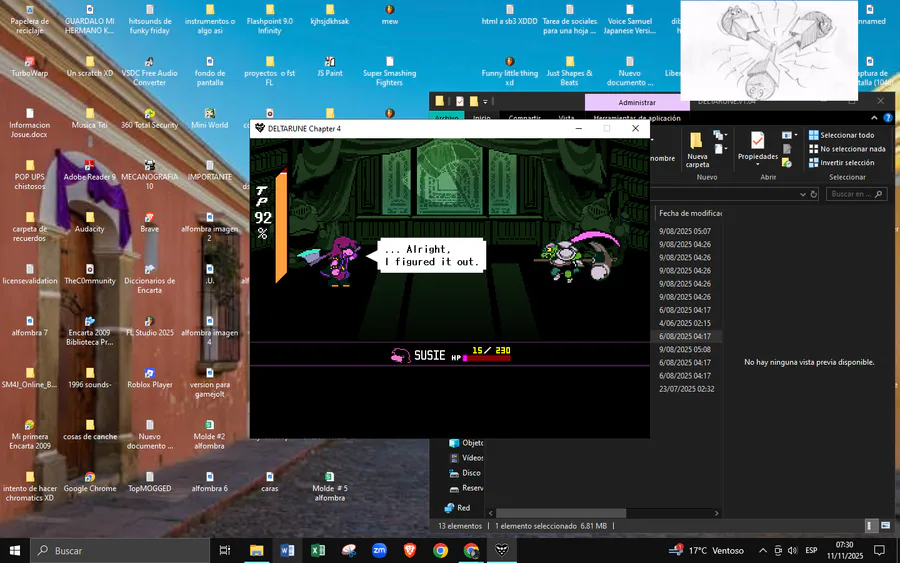This screenshot has width=900, height=563.
Task: Launch VSDC Free Audio Converter shortcut
Action: point(149,71)
